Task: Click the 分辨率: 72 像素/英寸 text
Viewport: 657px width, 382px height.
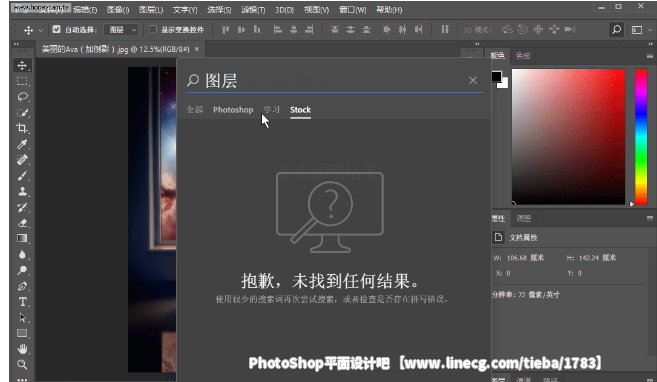Action: point(525,294)
